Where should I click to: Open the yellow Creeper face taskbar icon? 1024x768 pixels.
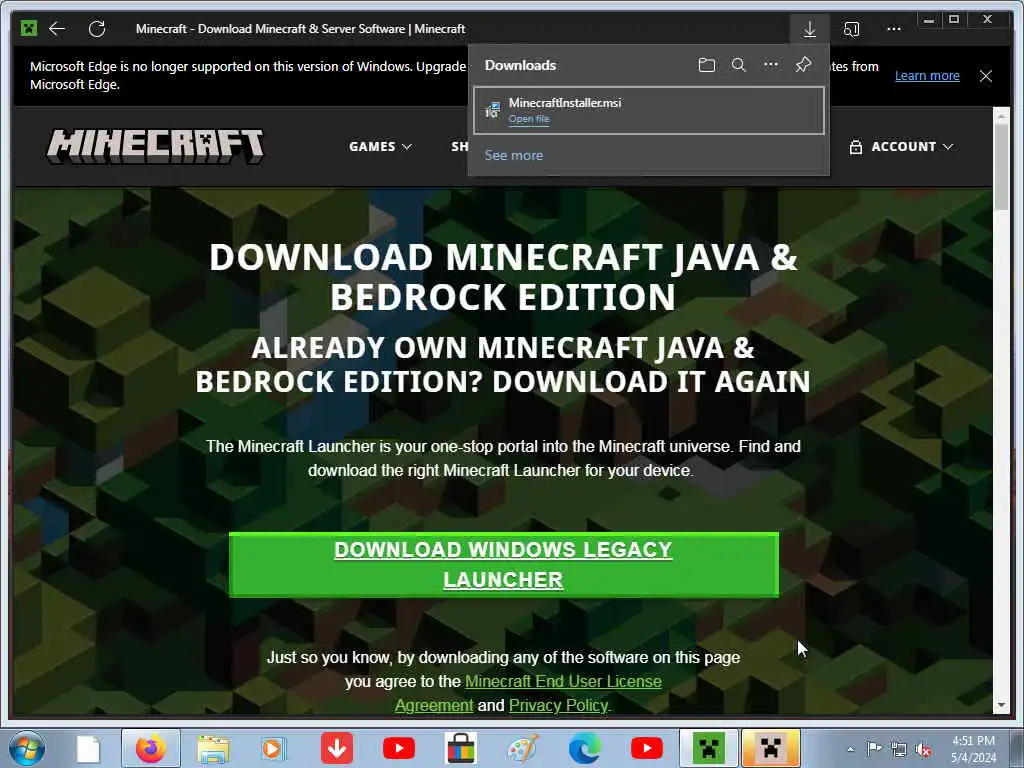click(771, 748)
